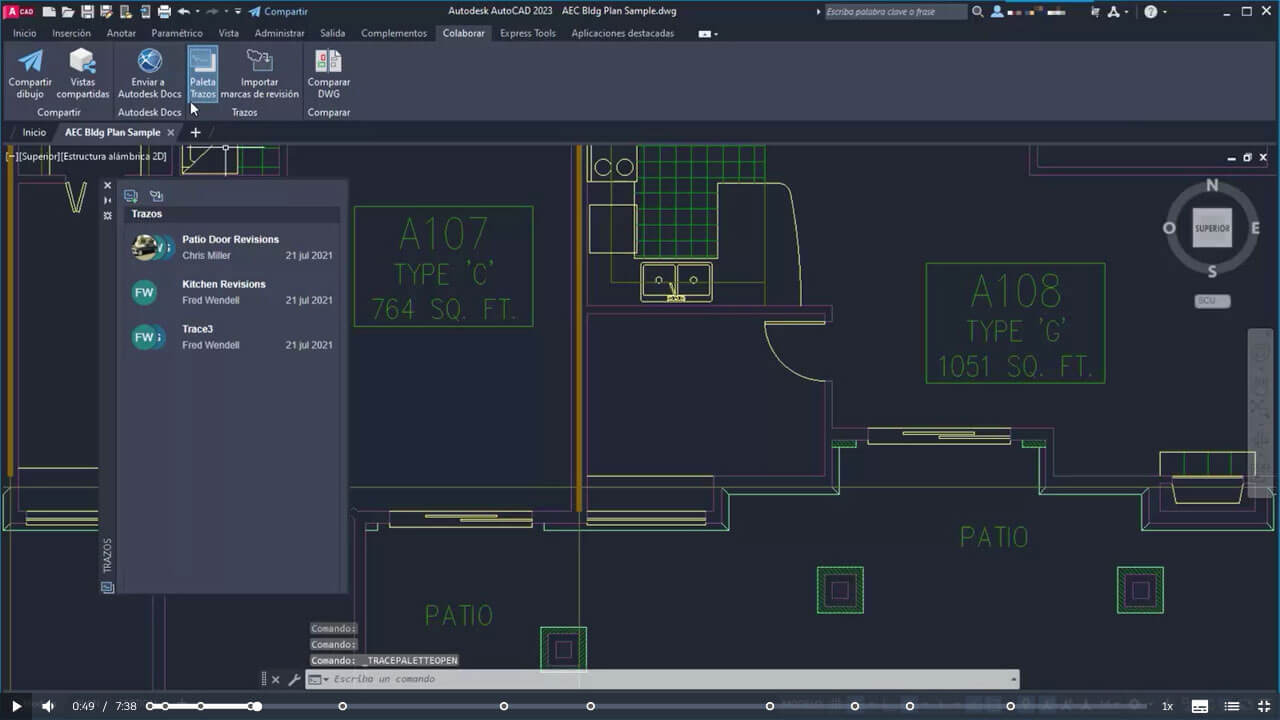Click the new trace icon in Trazos palette
Screen dimensions: 1280x720
131,196
